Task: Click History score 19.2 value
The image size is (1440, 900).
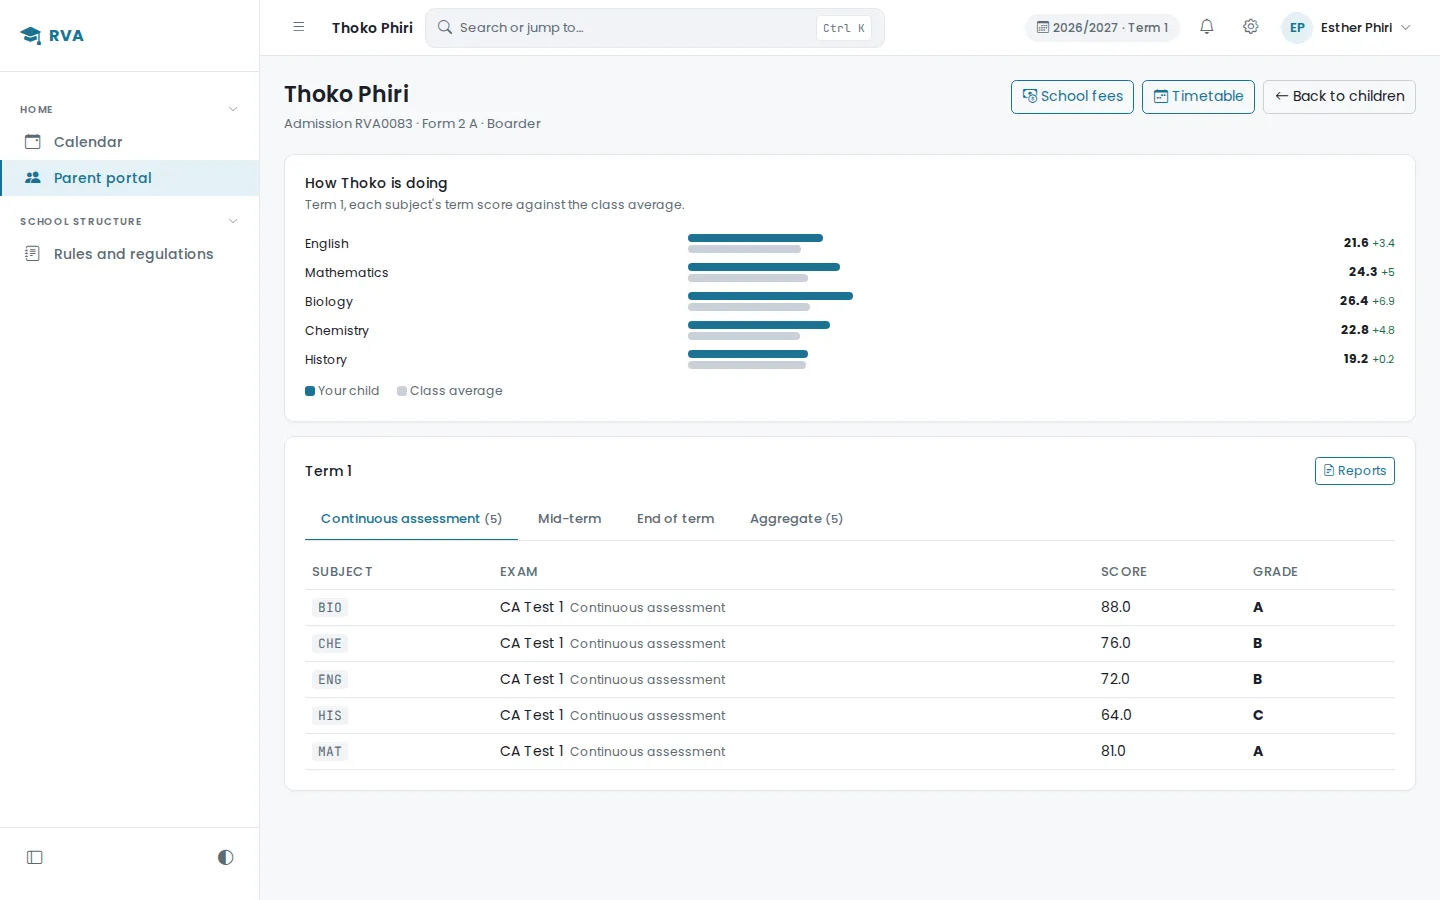Action: (x=1355, y=359)
